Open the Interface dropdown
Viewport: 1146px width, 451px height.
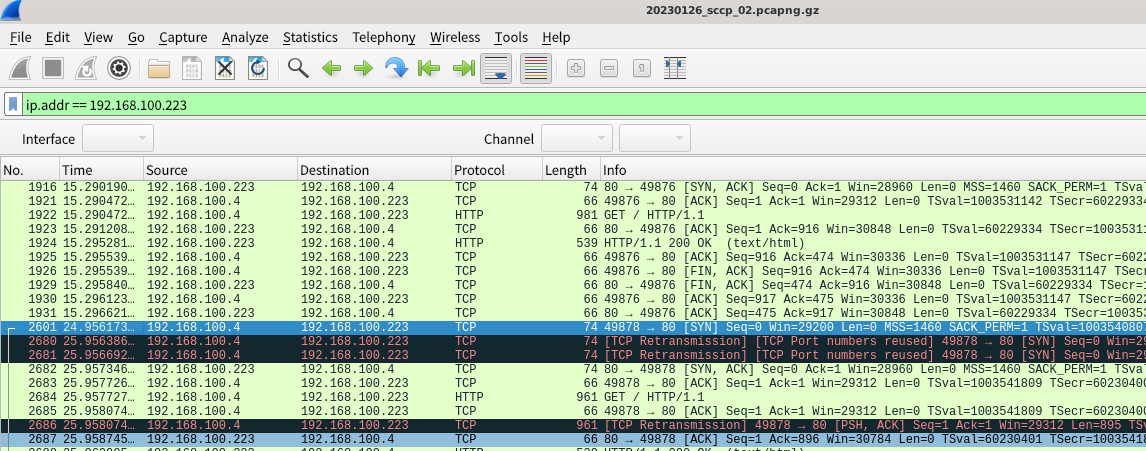[117, 138]
